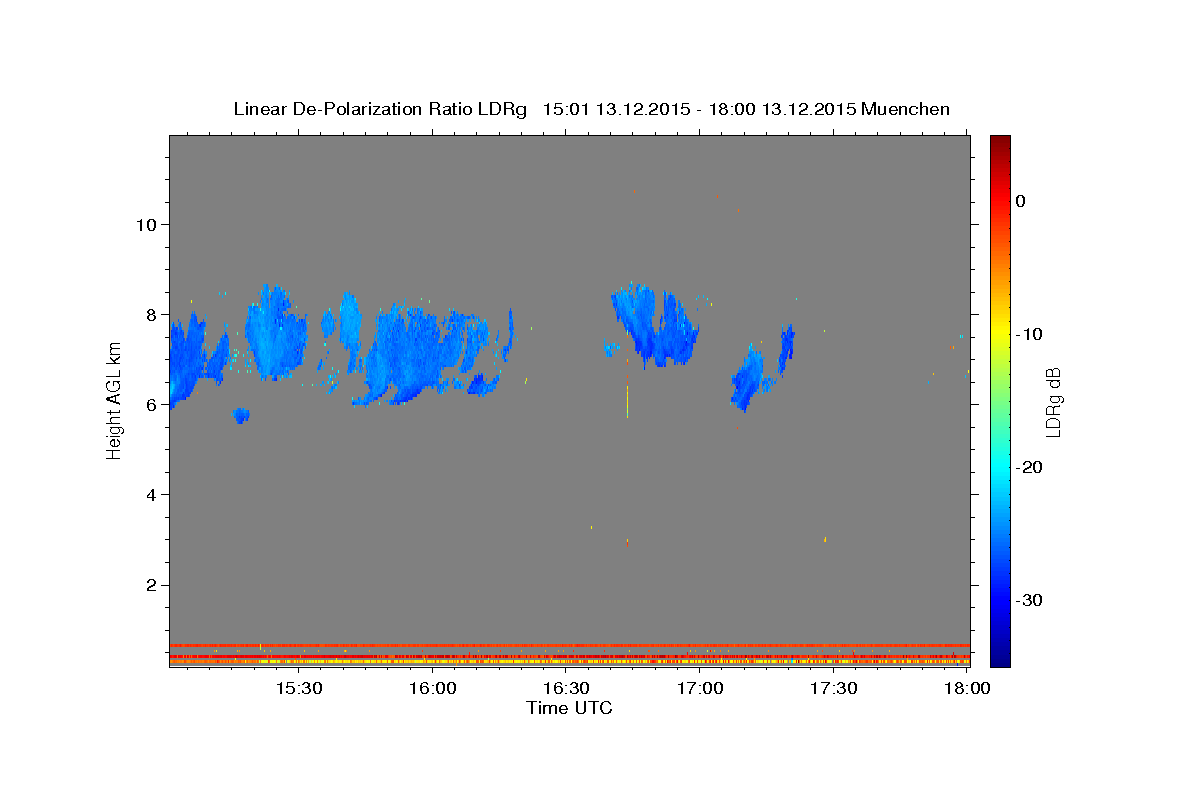Click the colorbar value label -10
This screenshot has width=1200, height=800.
1029,334
